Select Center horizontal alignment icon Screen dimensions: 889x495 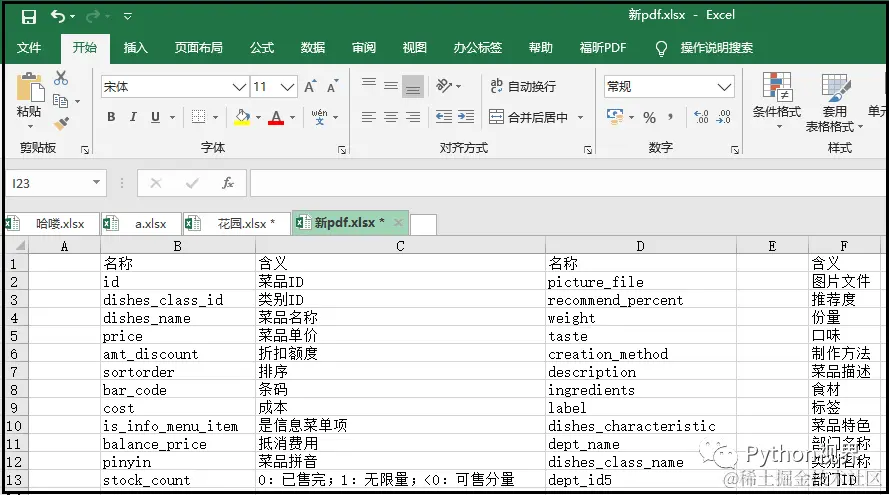391,117
